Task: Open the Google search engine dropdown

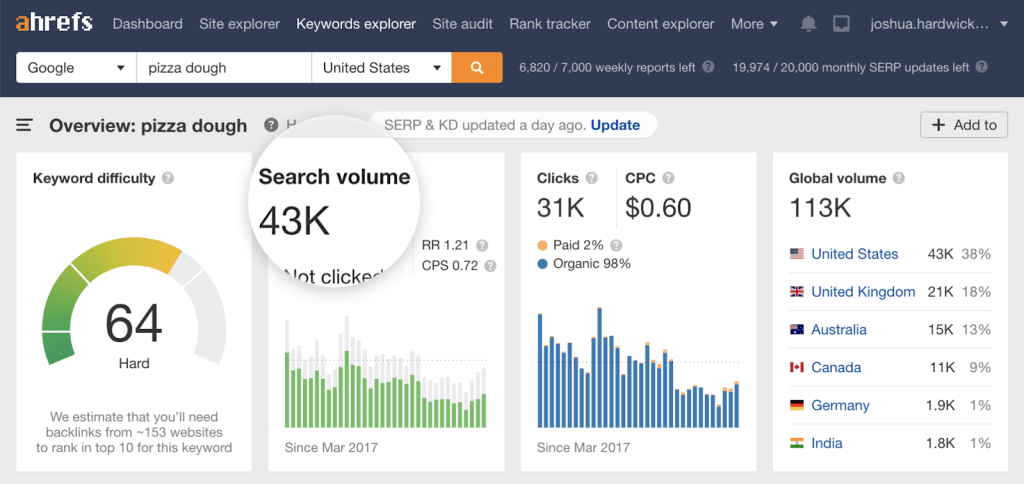Action: coord(76,68)
